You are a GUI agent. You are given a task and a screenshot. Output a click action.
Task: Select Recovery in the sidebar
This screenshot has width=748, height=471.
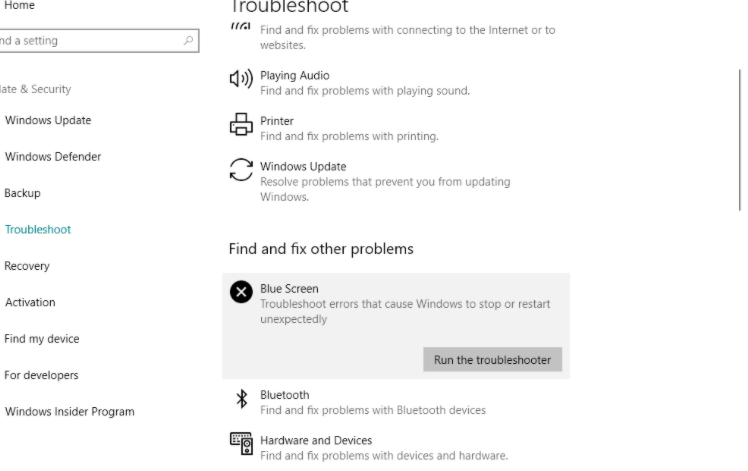click(27, 266)
